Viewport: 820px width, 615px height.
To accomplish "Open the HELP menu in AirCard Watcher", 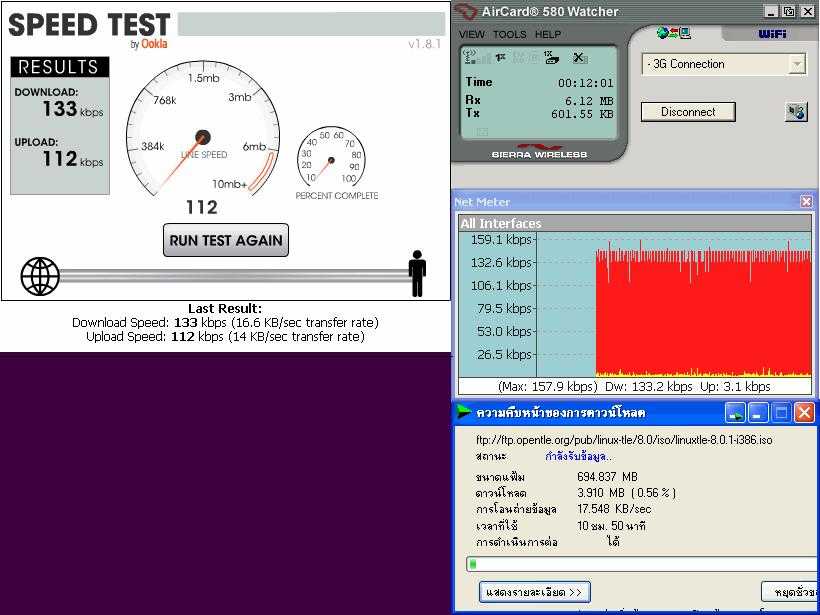I will point(548,35).
